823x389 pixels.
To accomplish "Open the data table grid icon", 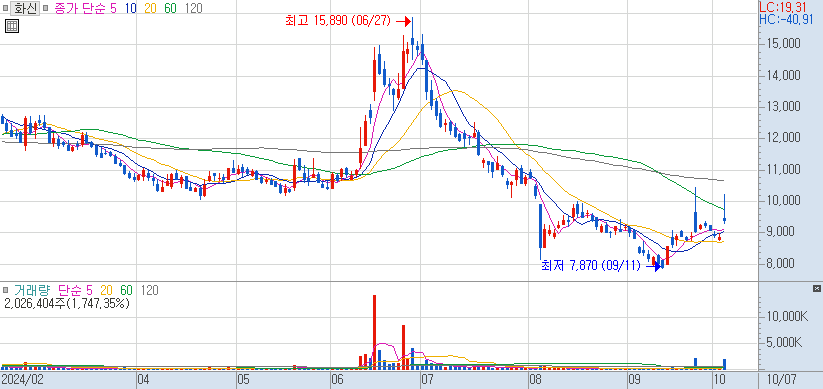I will [x=12, y=26].
